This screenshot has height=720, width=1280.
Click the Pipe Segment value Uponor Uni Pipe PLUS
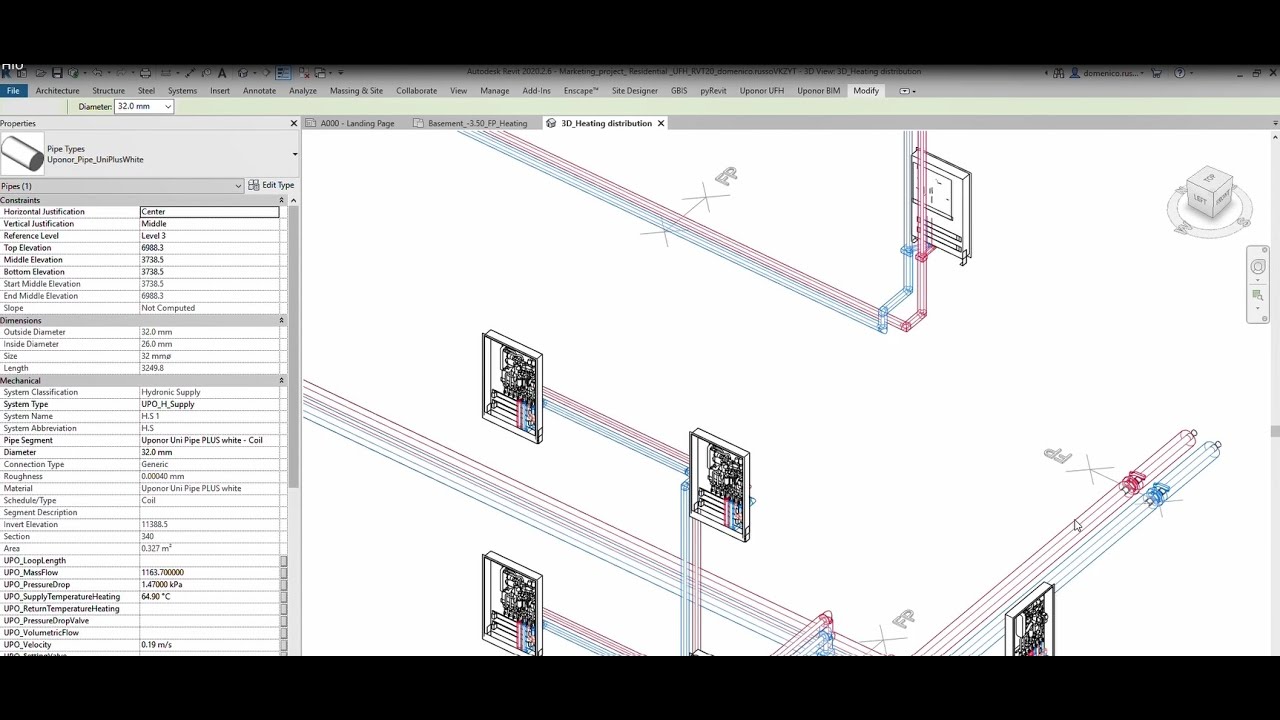(209, 440)
